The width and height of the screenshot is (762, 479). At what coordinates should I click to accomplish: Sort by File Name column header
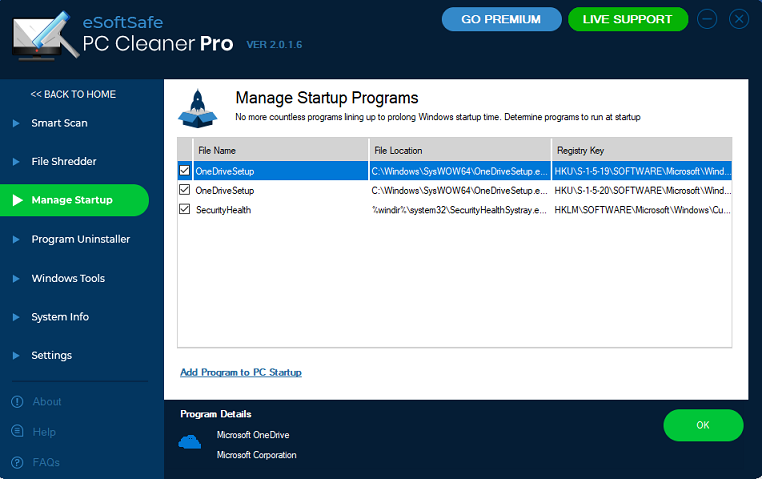281,151
